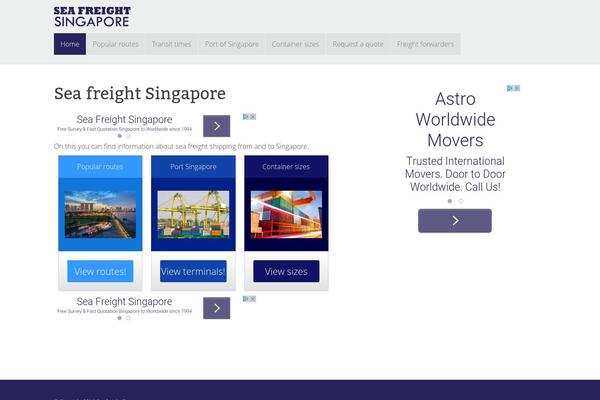Click the Popular routes card header
Screen dimensions: 600x400
(x=100, y=167)
